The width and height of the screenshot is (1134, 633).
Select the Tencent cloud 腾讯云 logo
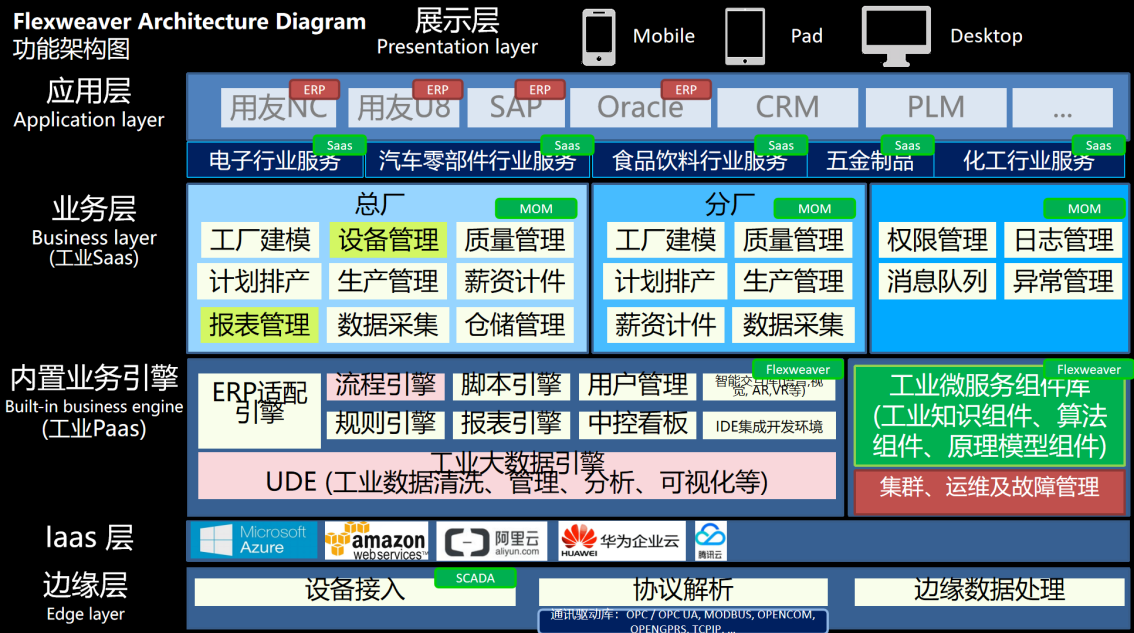(x=710, y=541)
